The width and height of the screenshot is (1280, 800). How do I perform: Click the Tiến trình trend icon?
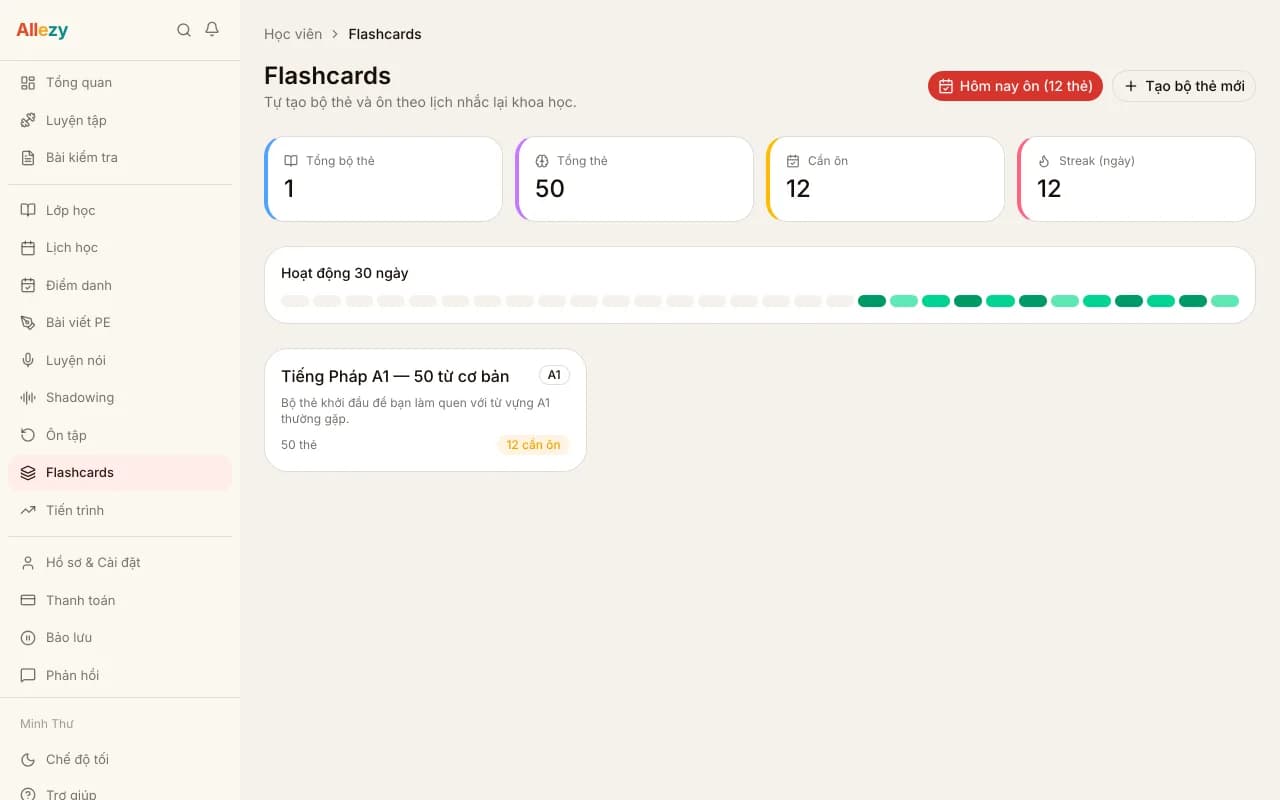tap(28, 510)
